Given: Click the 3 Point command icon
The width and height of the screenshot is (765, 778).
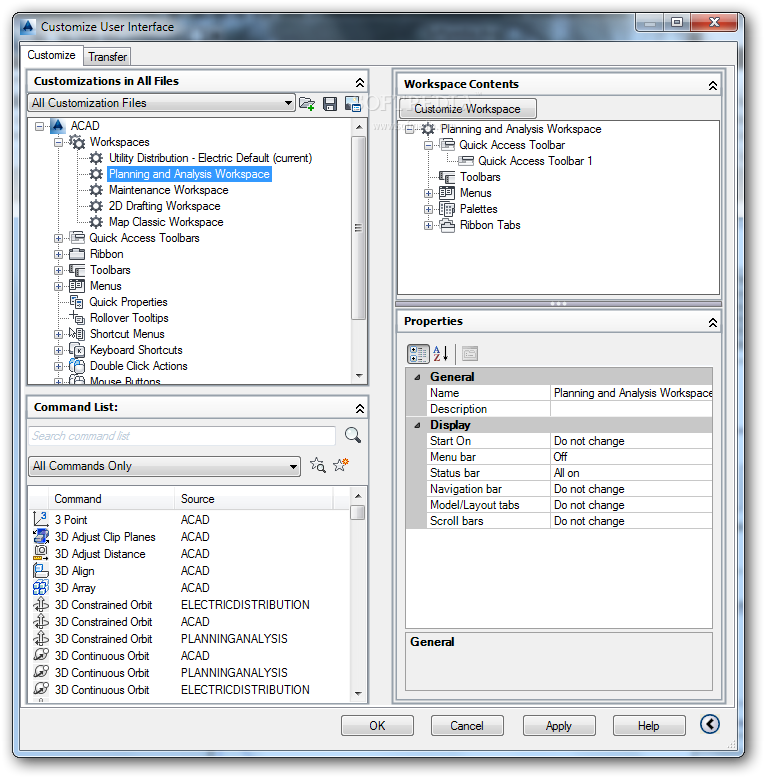Looking at the screenshot, I should pyautogui.click(x=40, y=519).
